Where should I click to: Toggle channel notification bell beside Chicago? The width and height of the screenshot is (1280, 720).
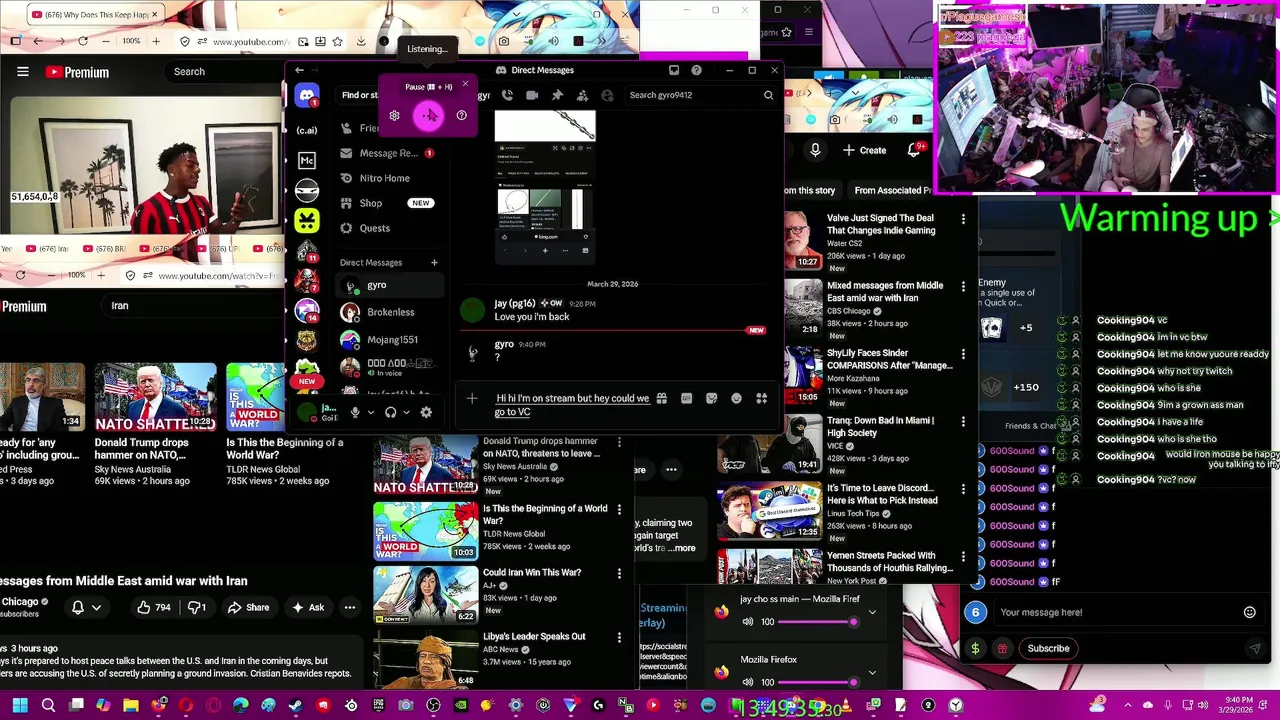point(78,607)
